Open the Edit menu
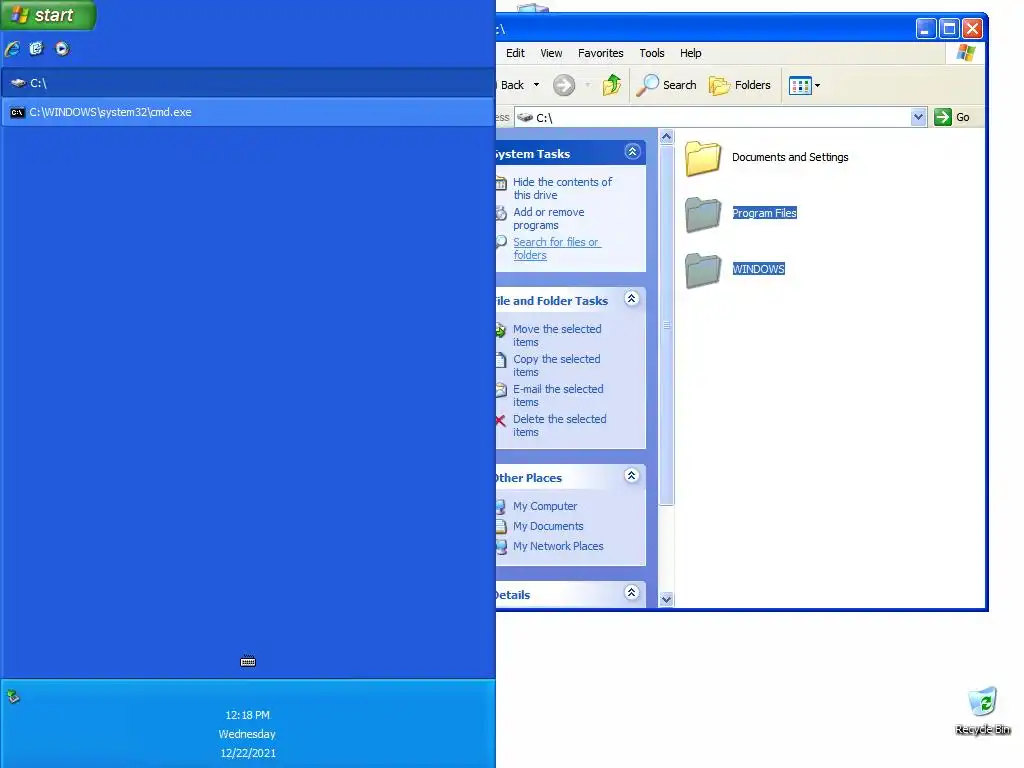This screenshot has width=1024, height=768. click(515, 53)
